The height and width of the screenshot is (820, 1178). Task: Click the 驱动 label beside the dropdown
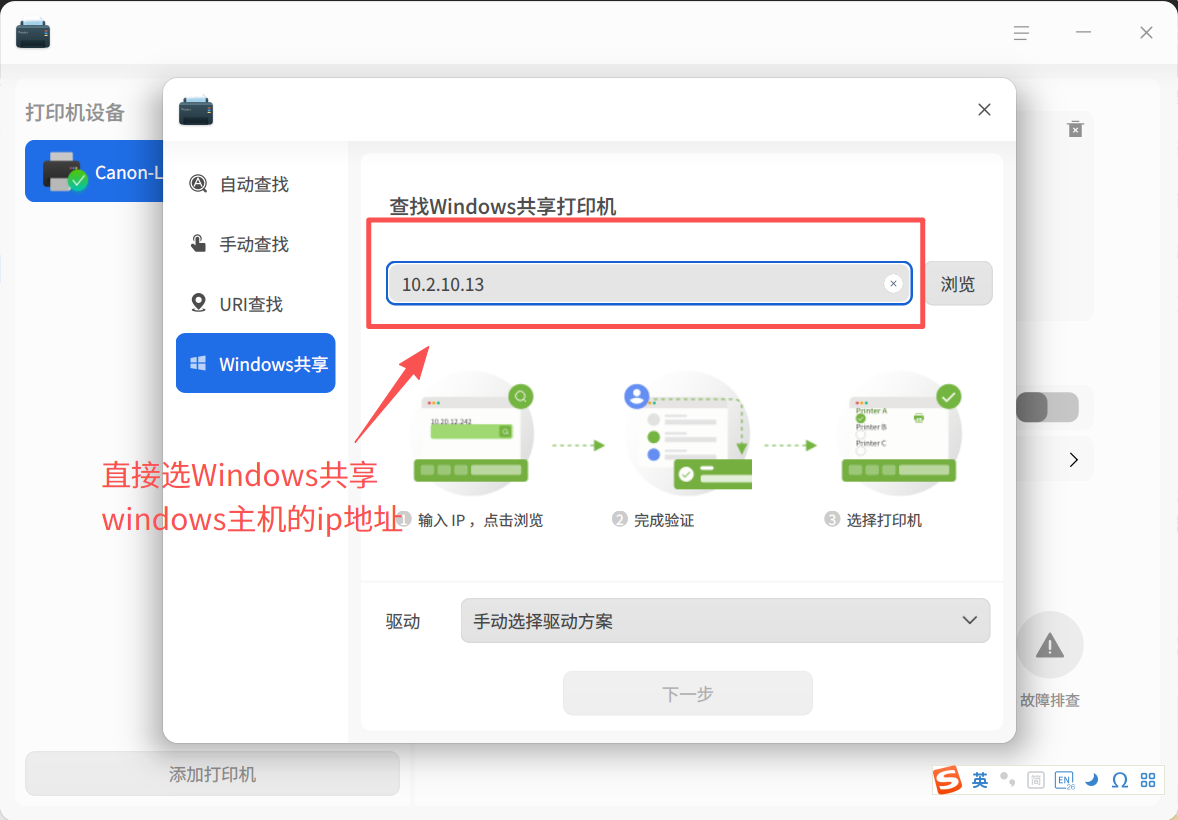click(403, 622)
